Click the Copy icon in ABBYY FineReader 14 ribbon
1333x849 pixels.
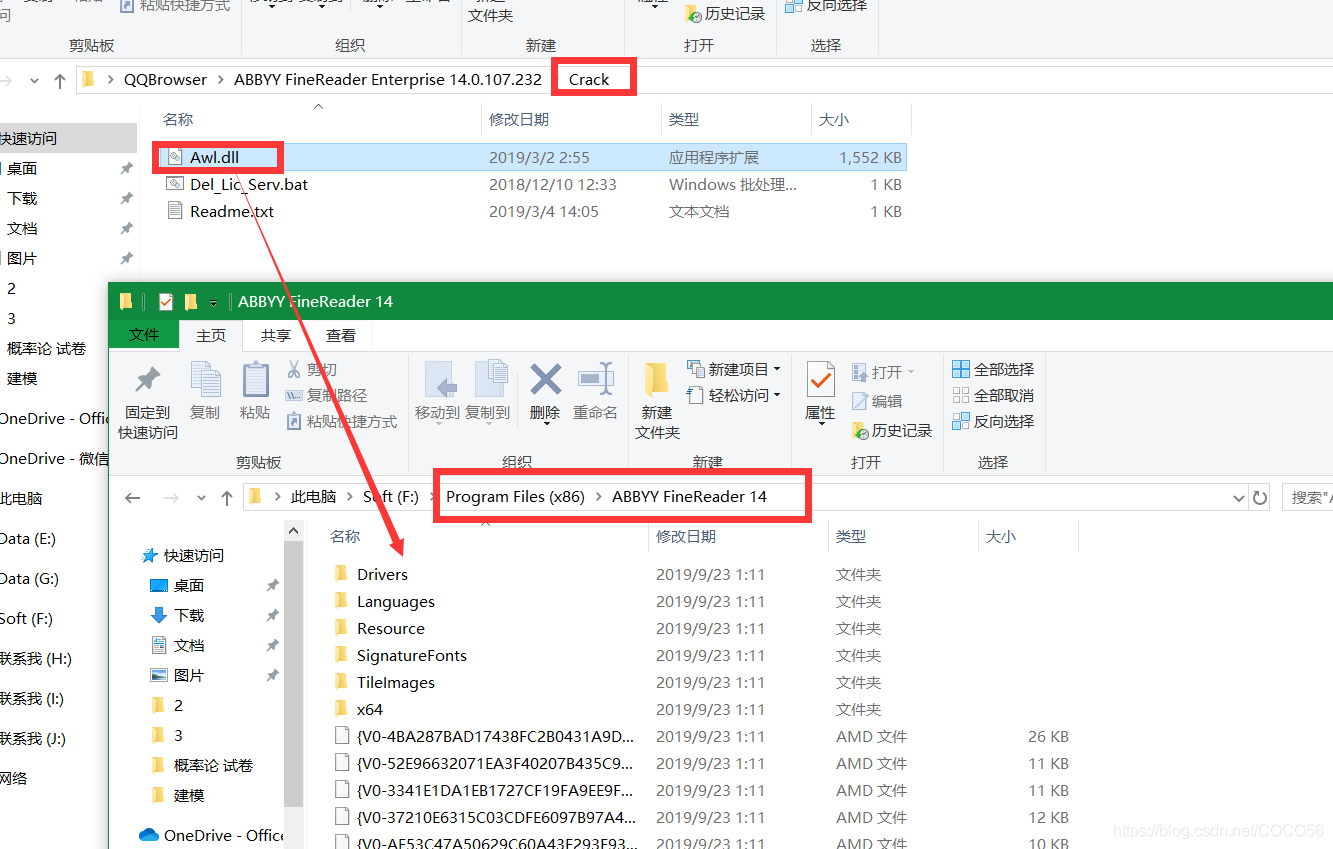pos(205,391)
